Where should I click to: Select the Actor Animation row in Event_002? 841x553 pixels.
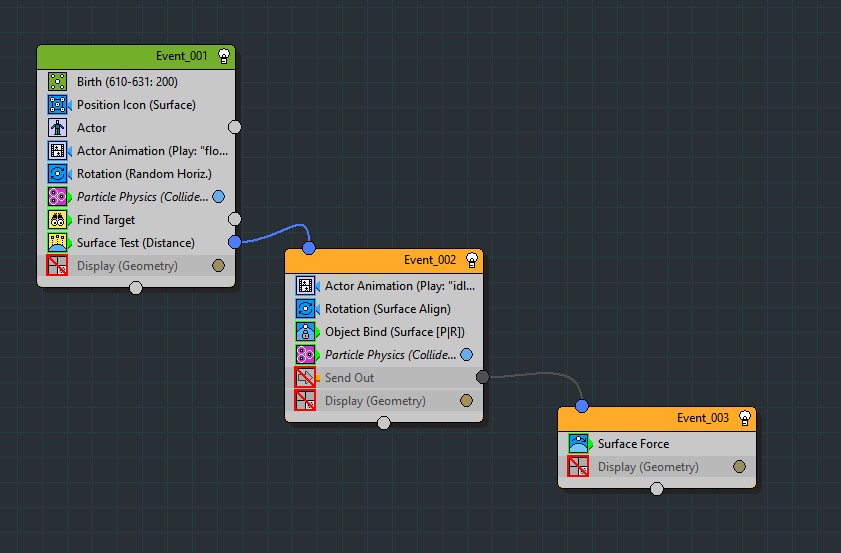[x=398, y=286]
